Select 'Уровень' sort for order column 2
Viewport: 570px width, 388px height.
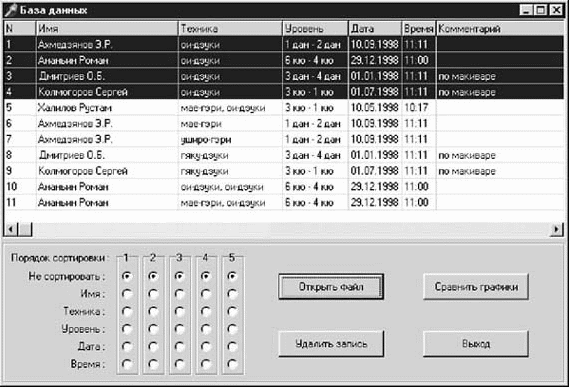(x=153, y=329)
